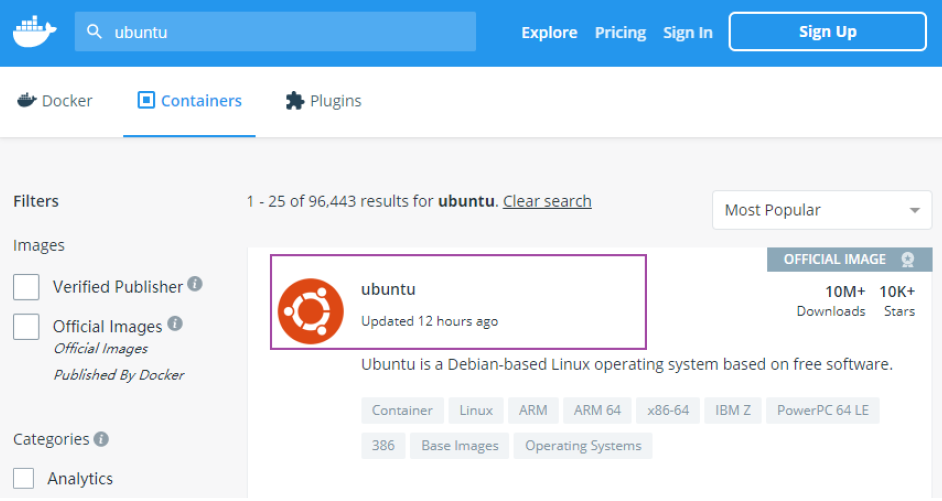The width and height of the screenshot is (942, 501).
Task: Click the ARM 64 tag
Action: point(597,410)
